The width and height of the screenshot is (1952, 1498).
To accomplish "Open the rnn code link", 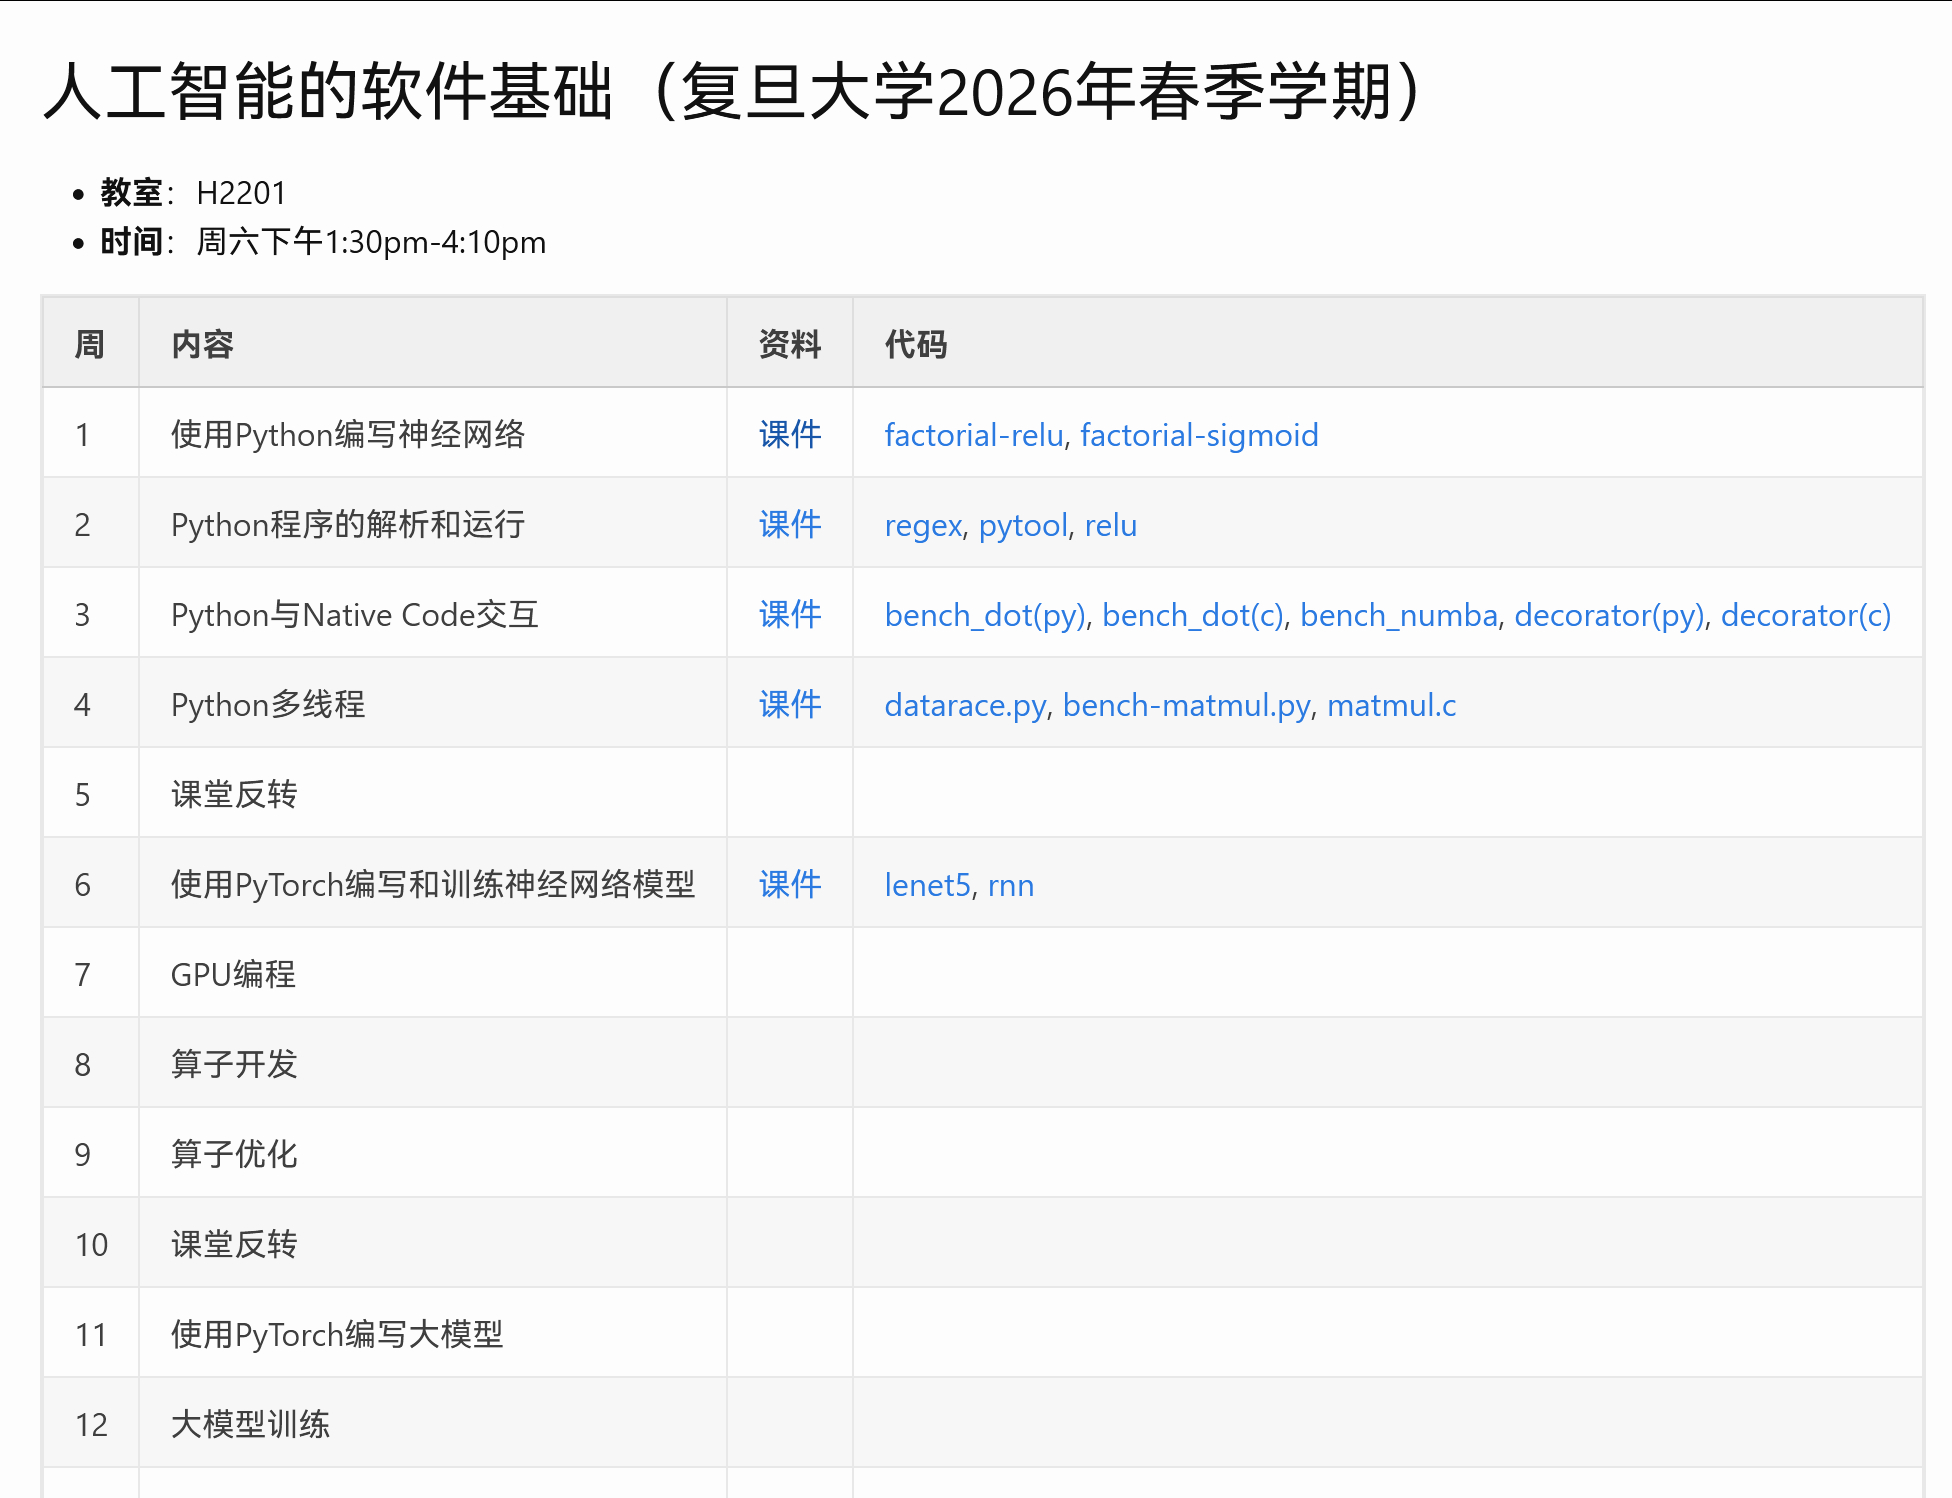I will pyautogui.click(x=1011, y=884).
